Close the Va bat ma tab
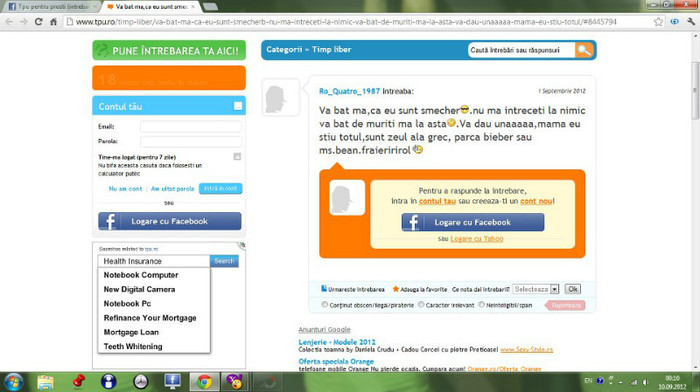 (x=193, y=7)
